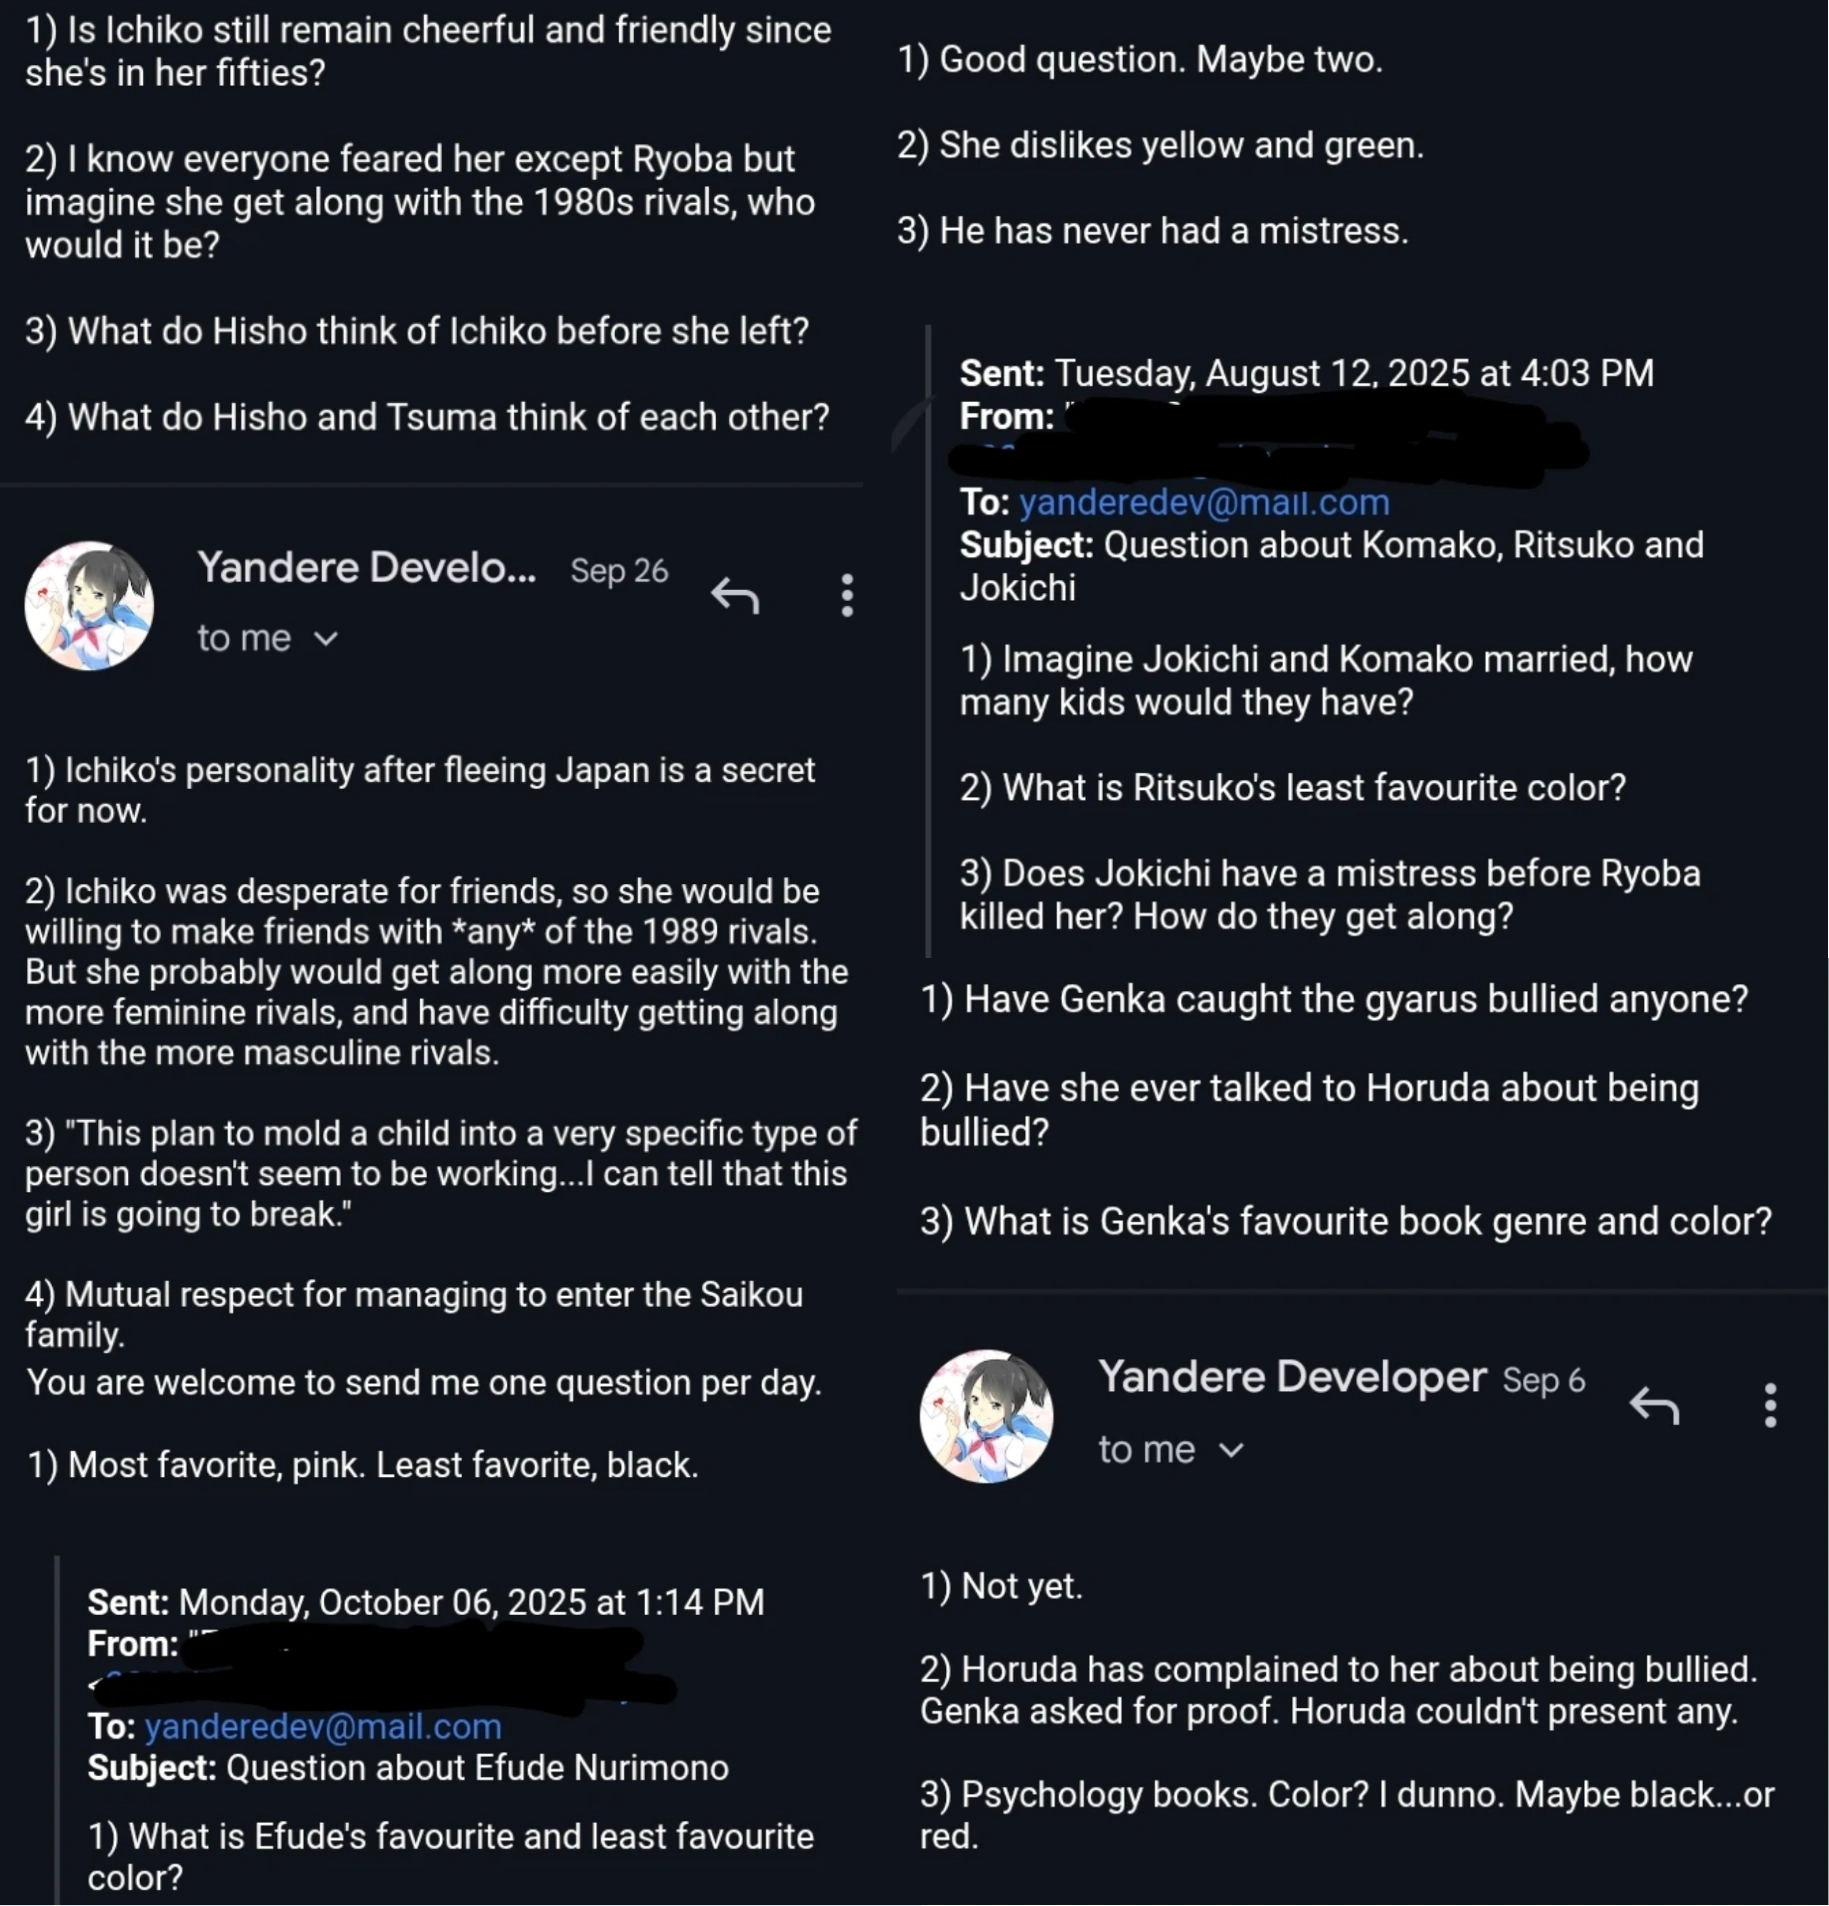Click the full "Yandere Developer" sender name

(x=1292, y=1377)
